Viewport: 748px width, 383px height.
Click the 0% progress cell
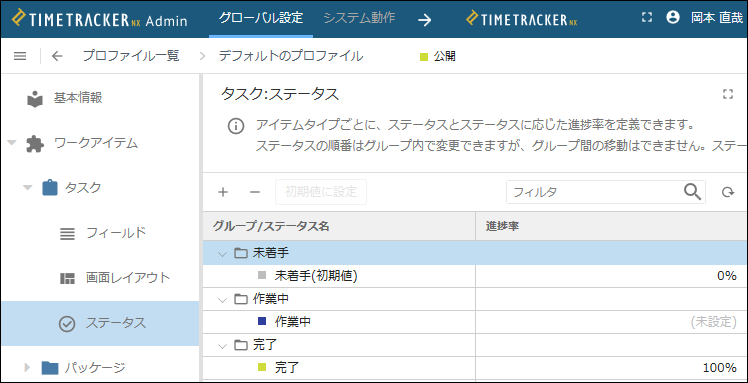[612, 276]
